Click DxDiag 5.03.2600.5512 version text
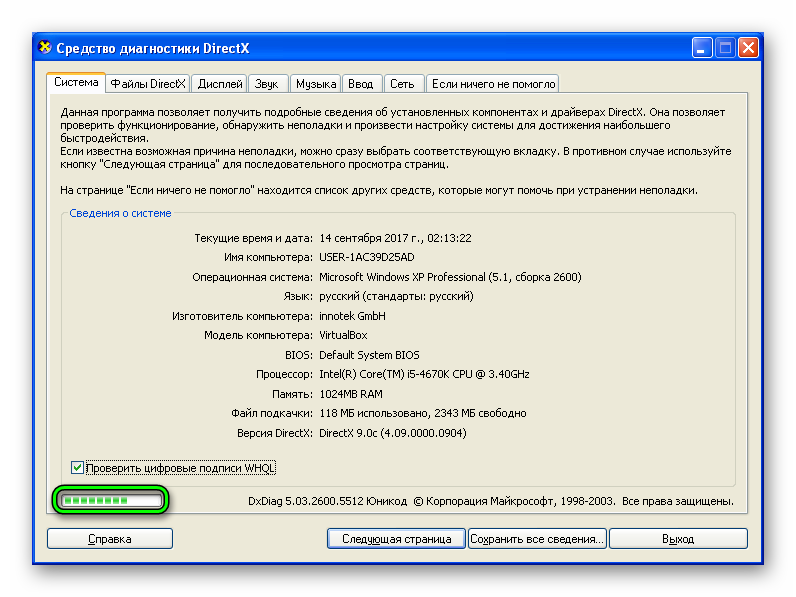 click(x=306, y=502)
